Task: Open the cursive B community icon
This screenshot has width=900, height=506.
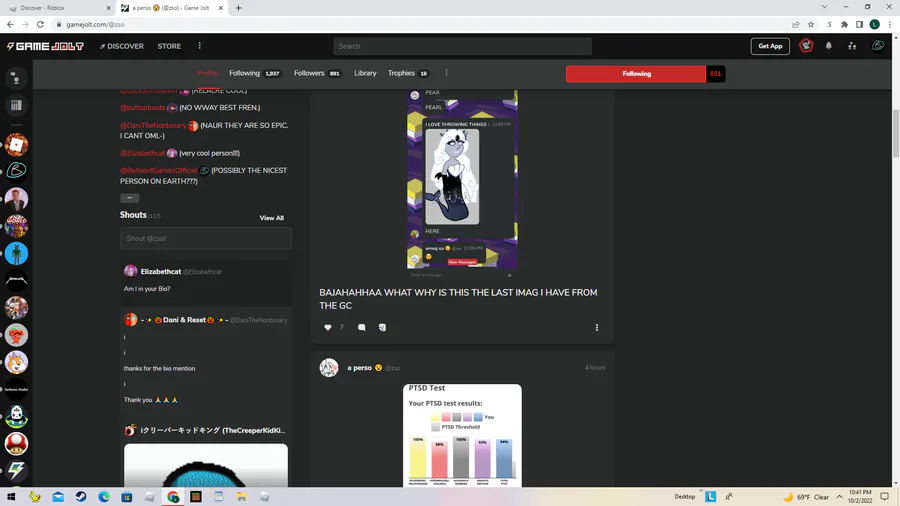Action: pyautogui.click(x=16, y=171)
